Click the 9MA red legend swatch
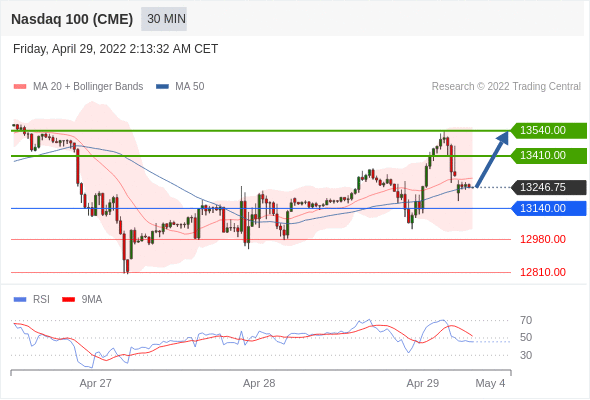This screenshot has width=590, height=400. coord(68,300)
